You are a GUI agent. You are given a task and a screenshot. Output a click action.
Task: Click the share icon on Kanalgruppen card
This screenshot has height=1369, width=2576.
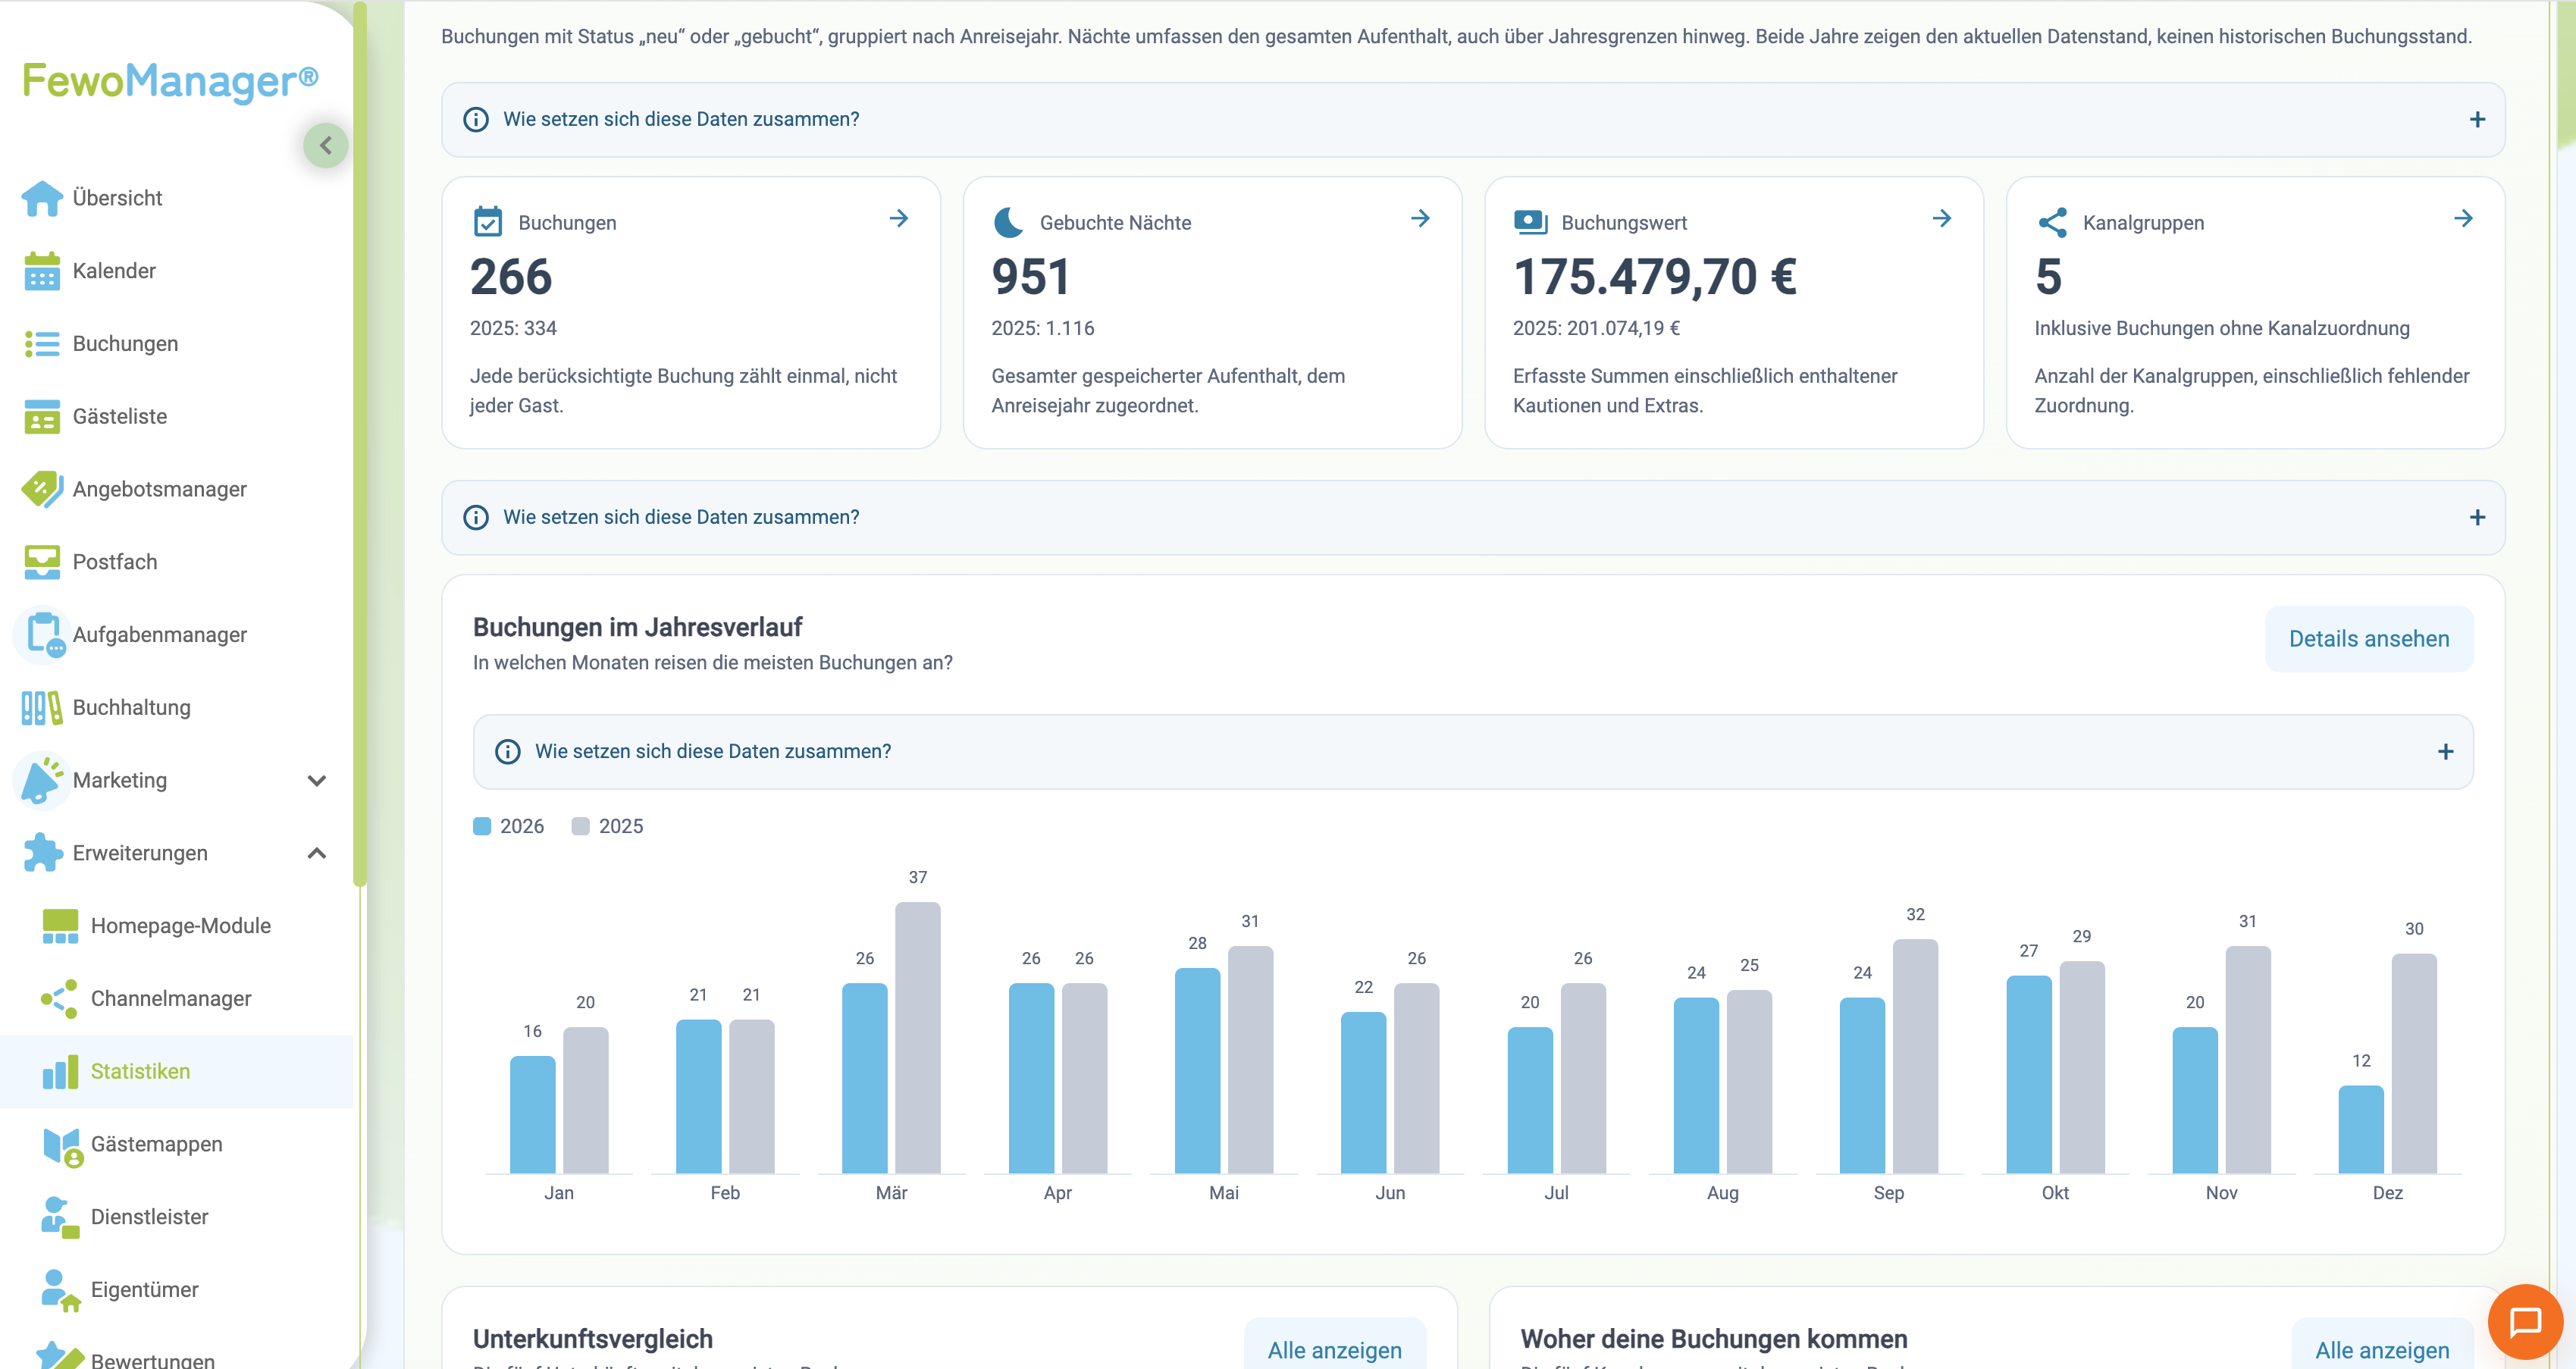click(2052, 222)
